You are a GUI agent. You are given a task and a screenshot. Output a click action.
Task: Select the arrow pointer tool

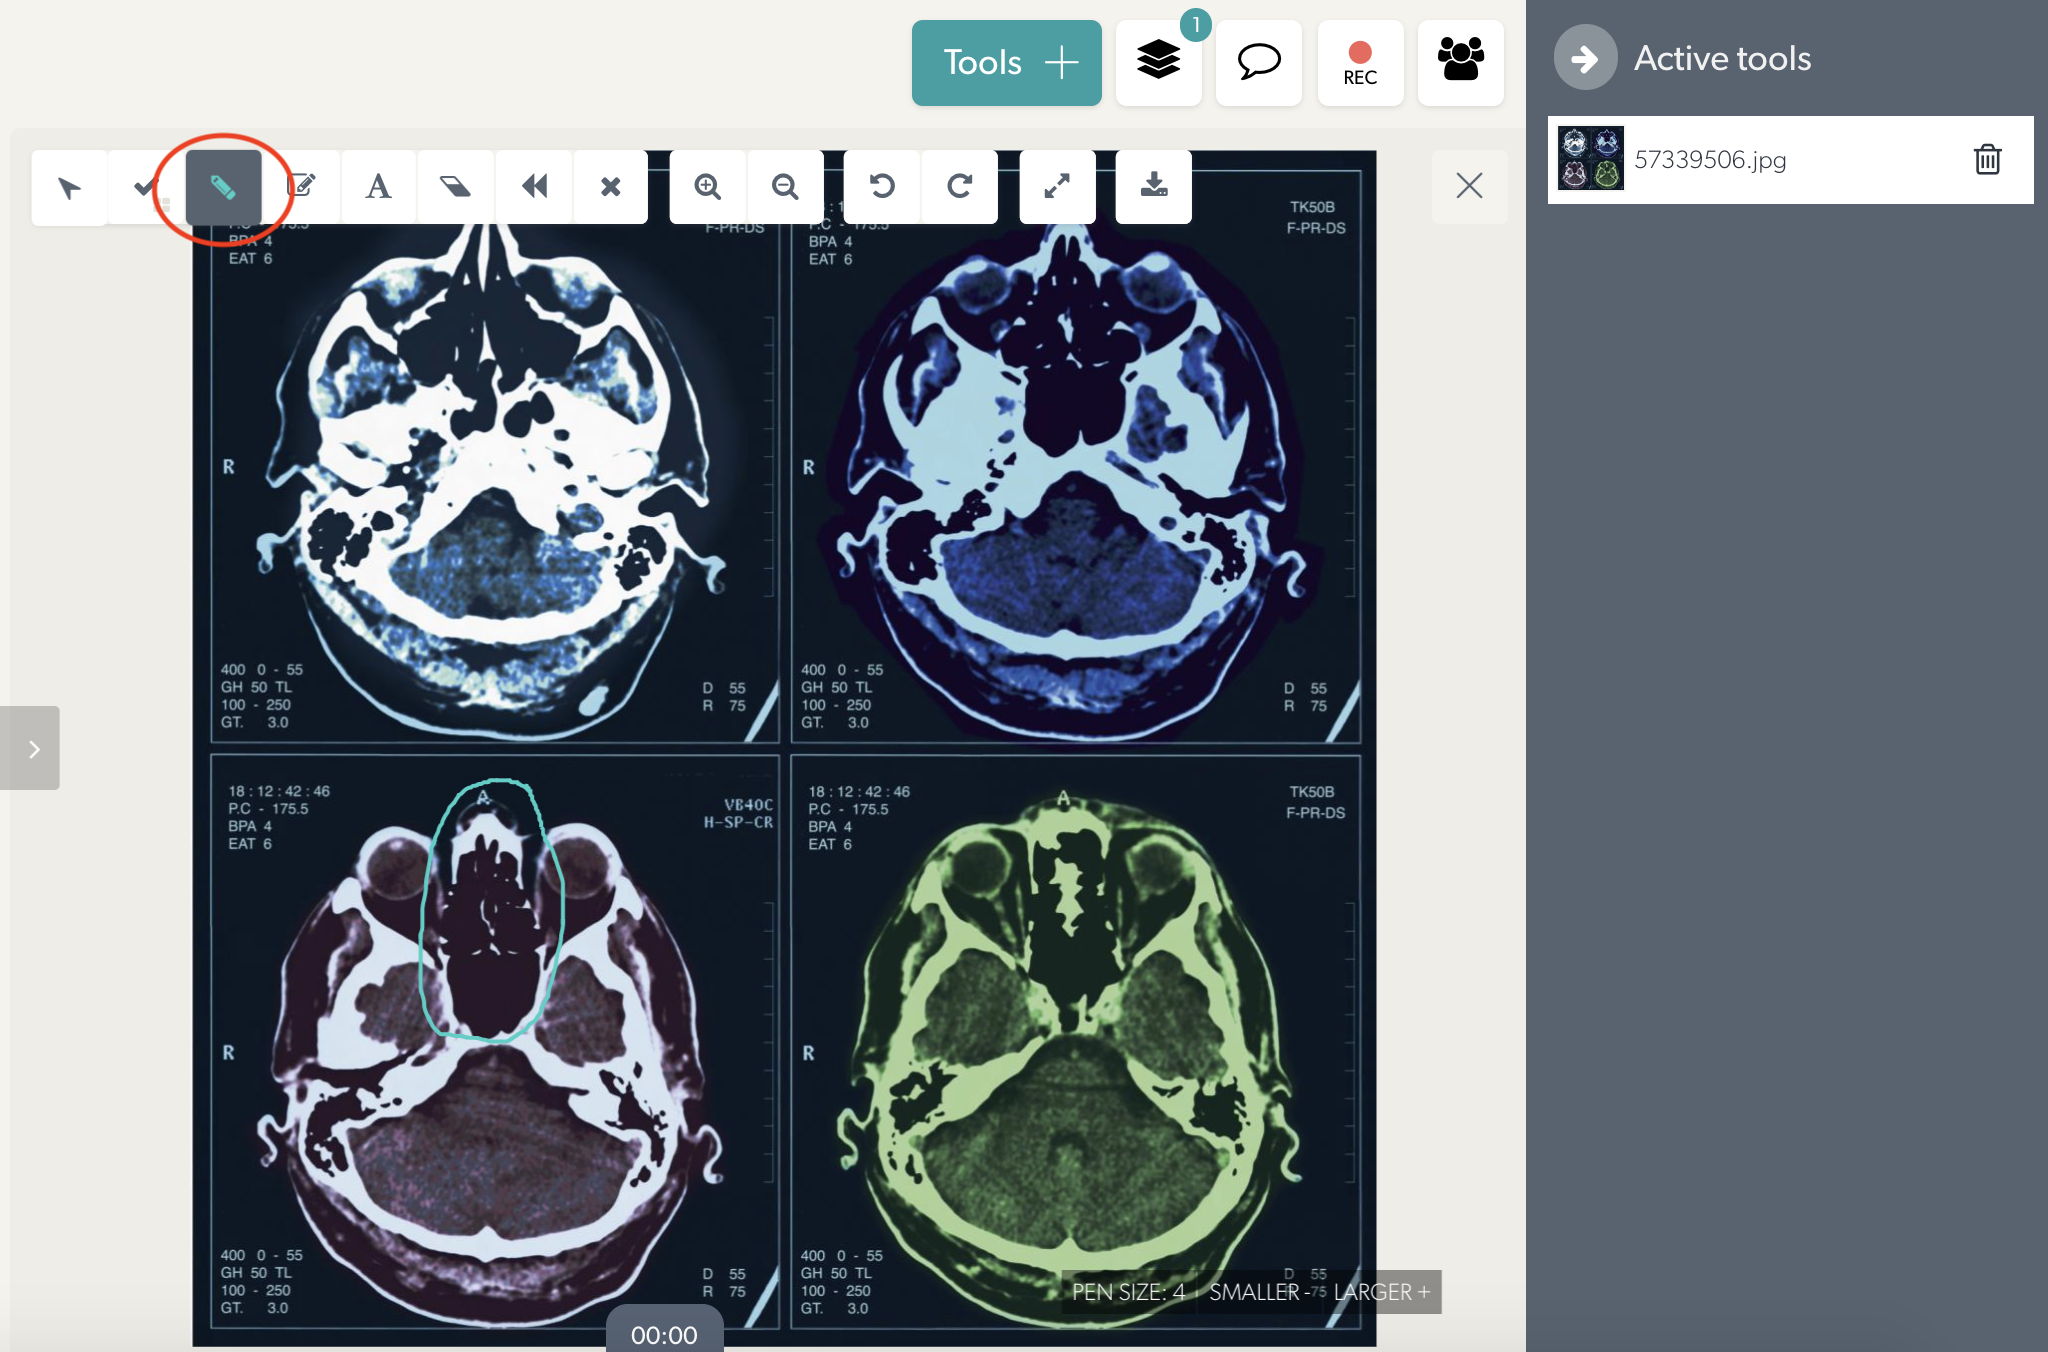(x=69, y=187)
